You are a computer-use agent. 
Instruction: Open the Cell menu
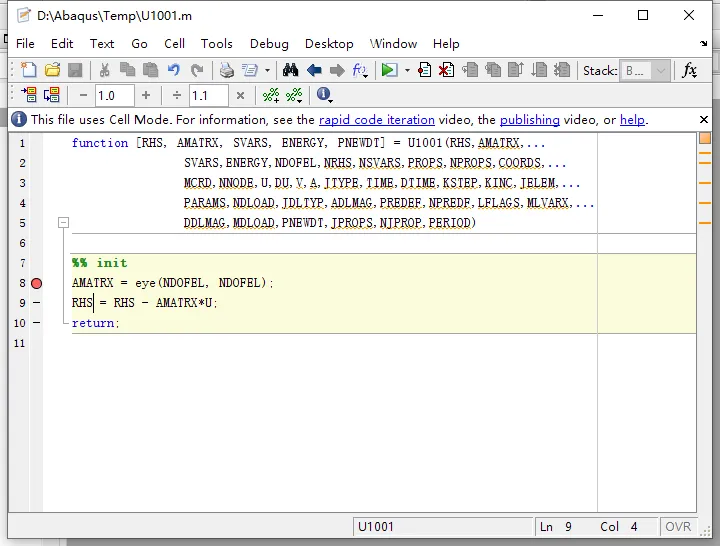click(x=174, y=44)
